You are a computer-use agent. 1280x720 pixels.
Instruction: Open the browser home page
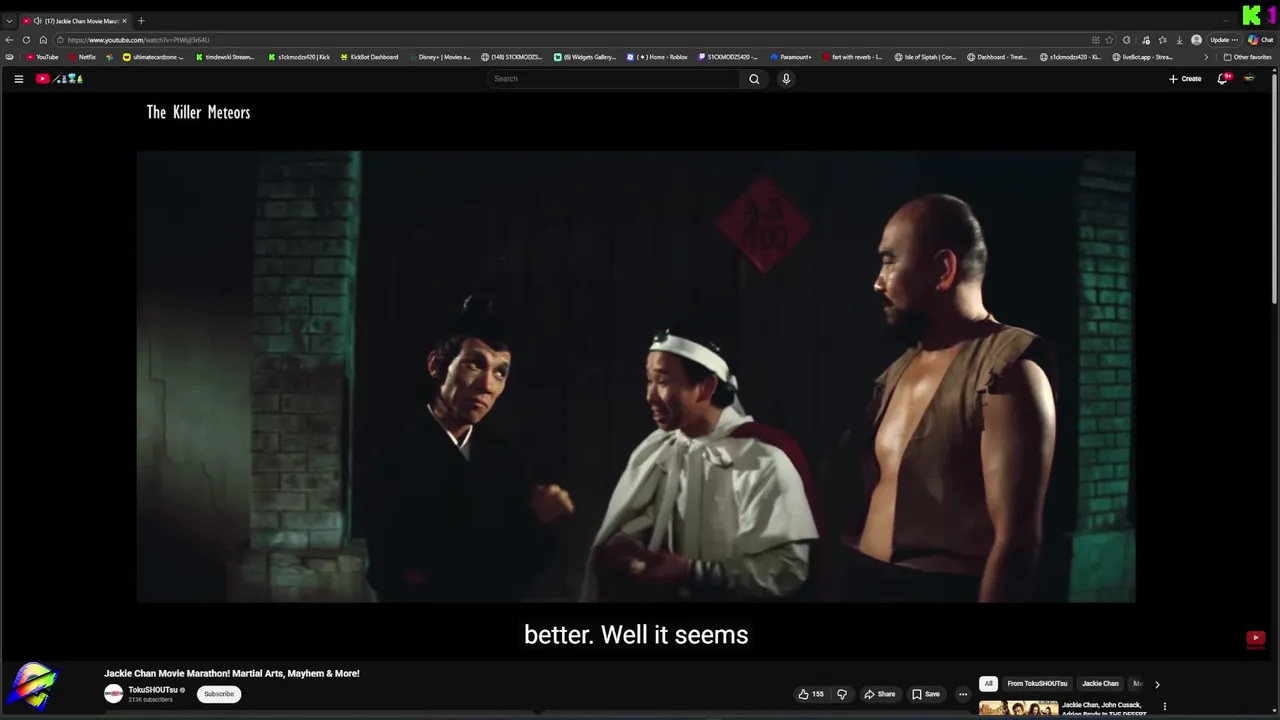tap(43, 40)
